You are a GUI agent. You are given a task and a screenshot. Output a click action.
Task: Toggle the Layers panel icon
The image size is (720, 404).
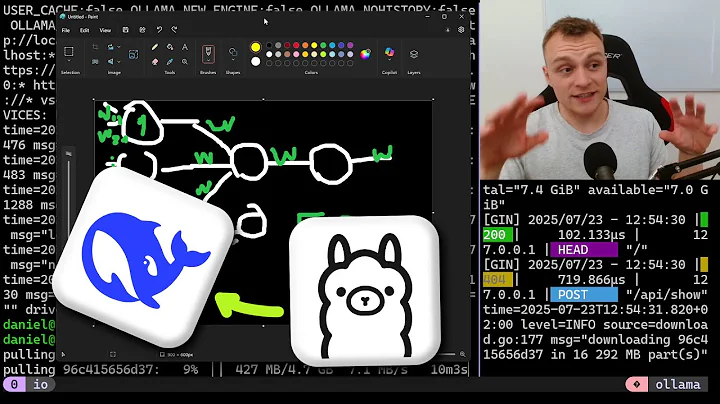(x=414, y=54)
